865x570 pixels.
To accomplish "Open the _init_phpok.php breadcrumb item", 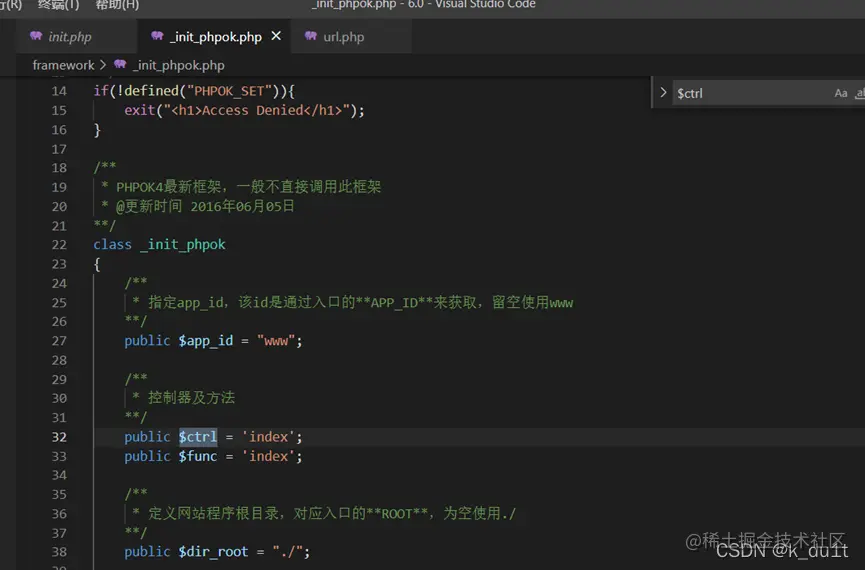I will click(x=179, y=65).
